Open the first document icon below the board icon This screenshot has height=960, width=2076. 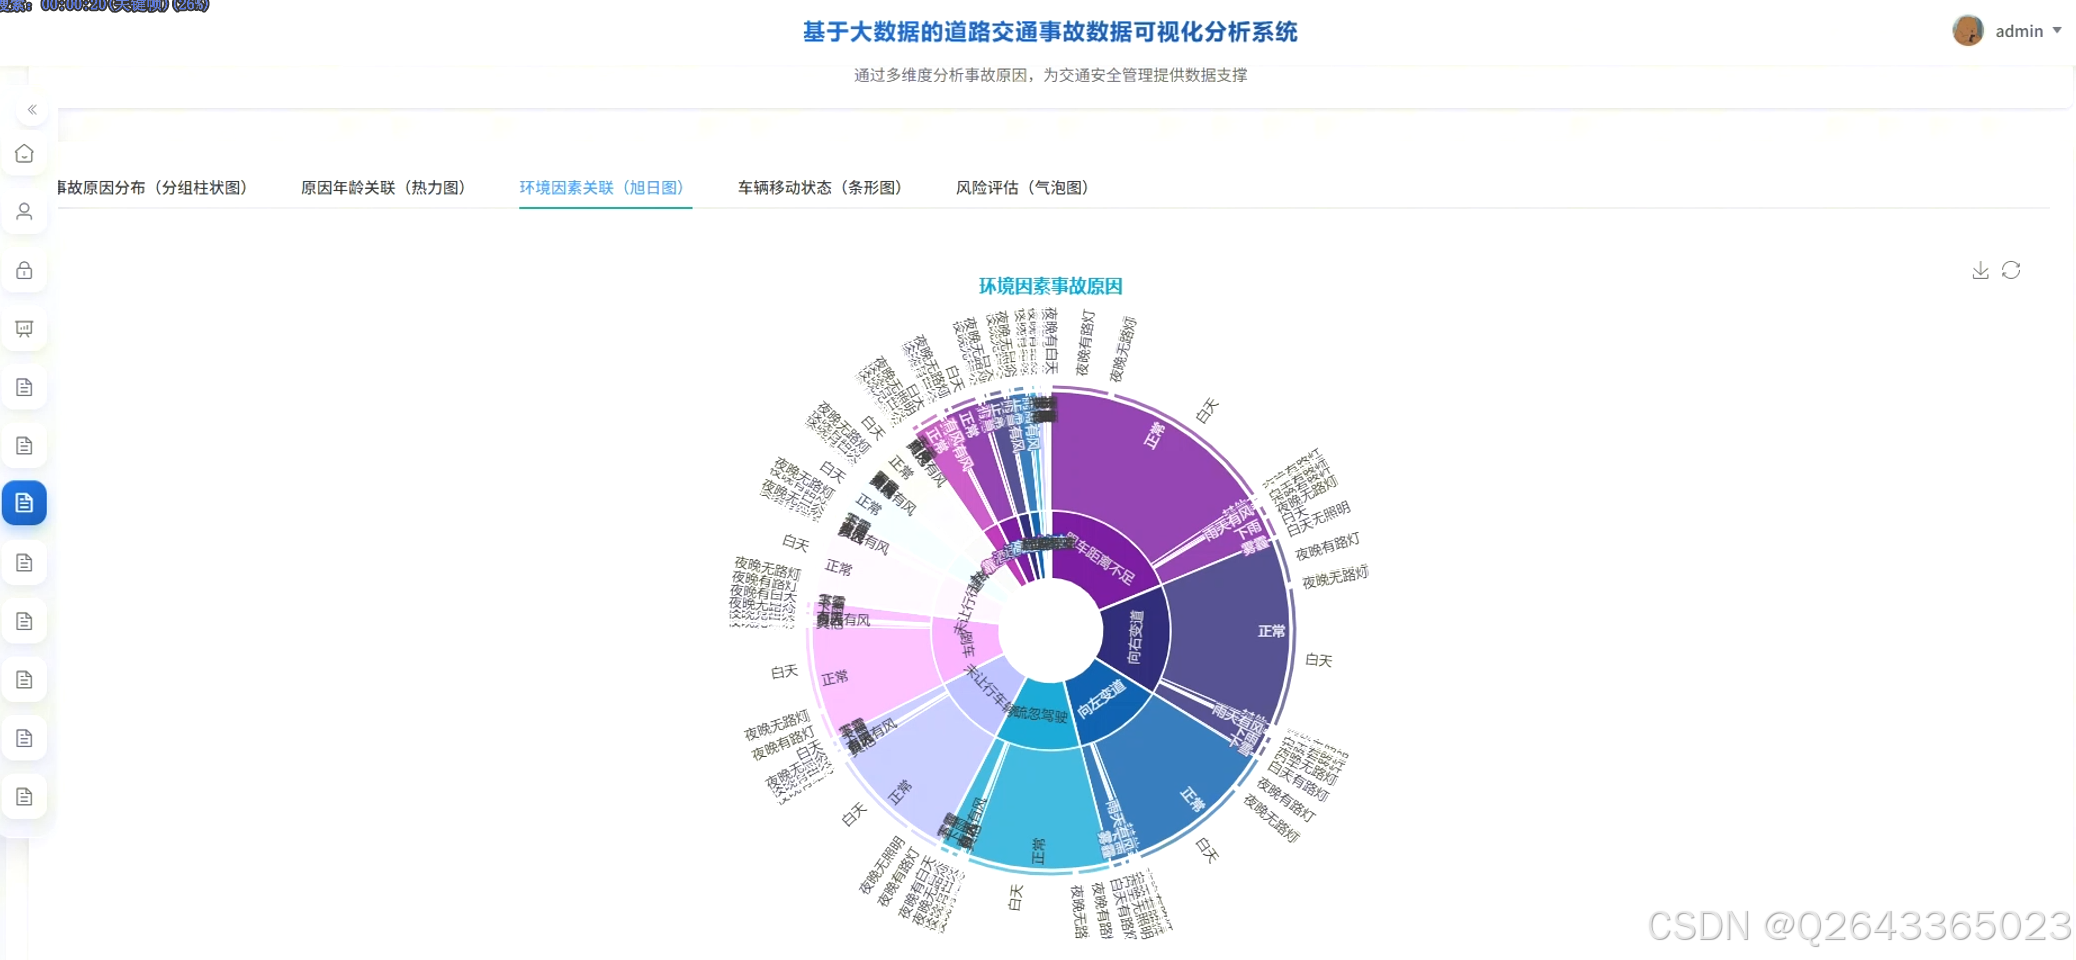point(25,387)
